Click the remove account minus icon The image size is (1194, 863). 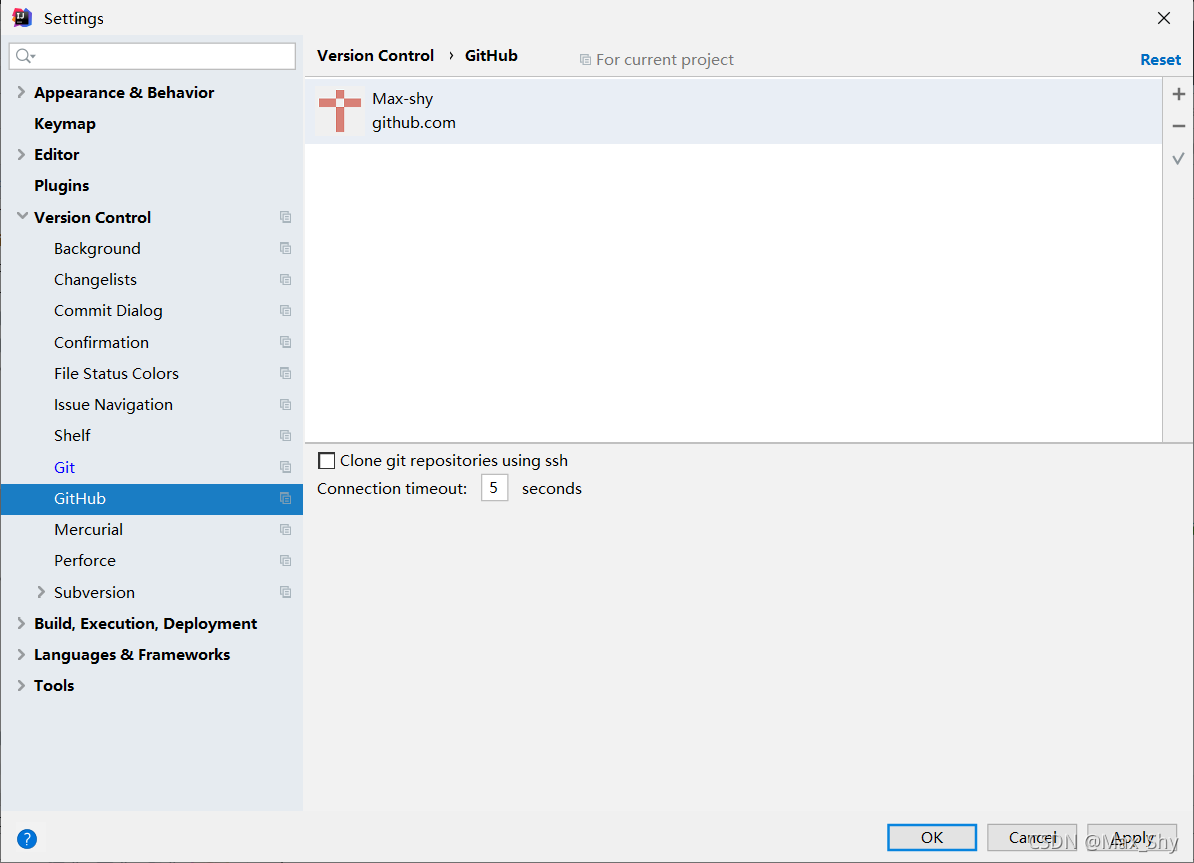click(x=1178, y=126)
